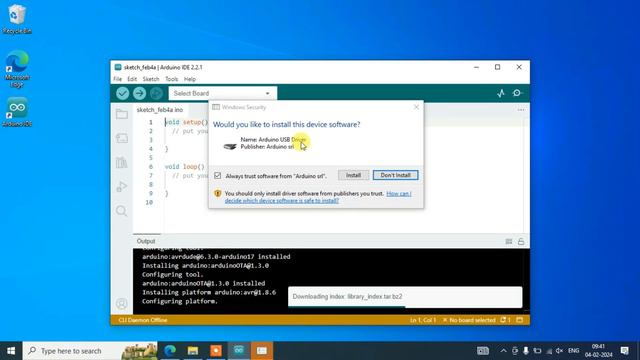
Task: Click the orange app icon in taskbar
Action: tap(216, 351)
